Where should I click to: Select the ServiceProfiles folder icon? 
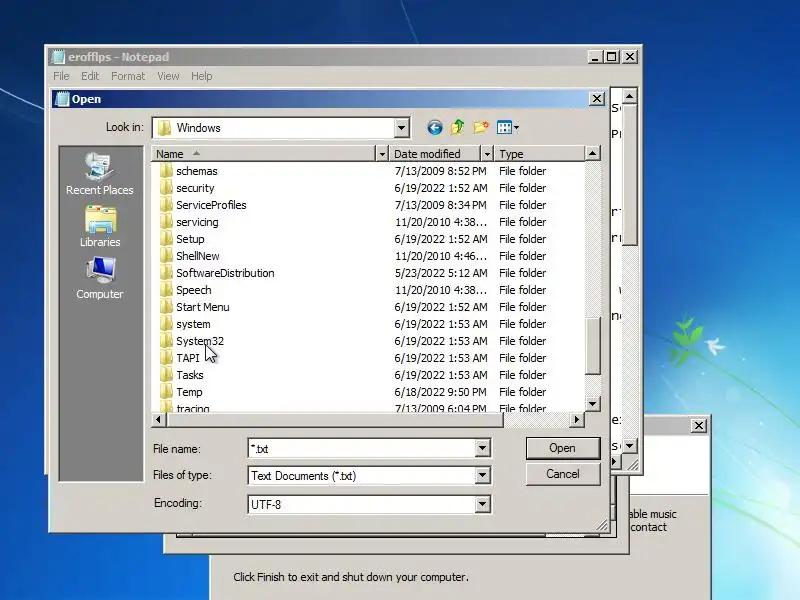[x=166, y=205]
